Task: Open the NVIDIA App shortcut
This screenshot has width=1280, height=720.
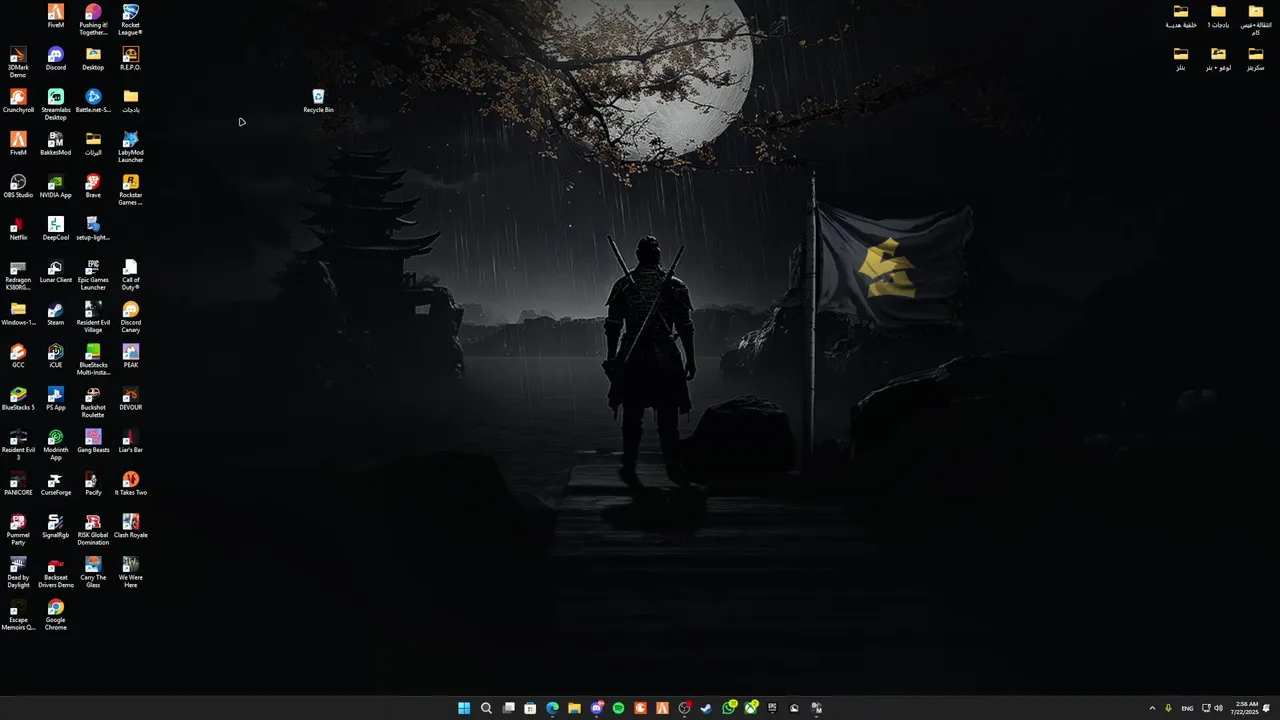Action: tap(55, 186)
